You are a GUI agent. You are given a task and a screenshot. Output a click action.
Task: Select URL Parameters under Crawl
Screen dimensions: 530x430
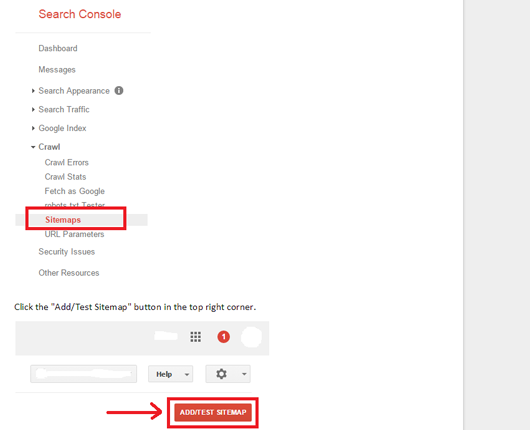click(x=74, y=234)
